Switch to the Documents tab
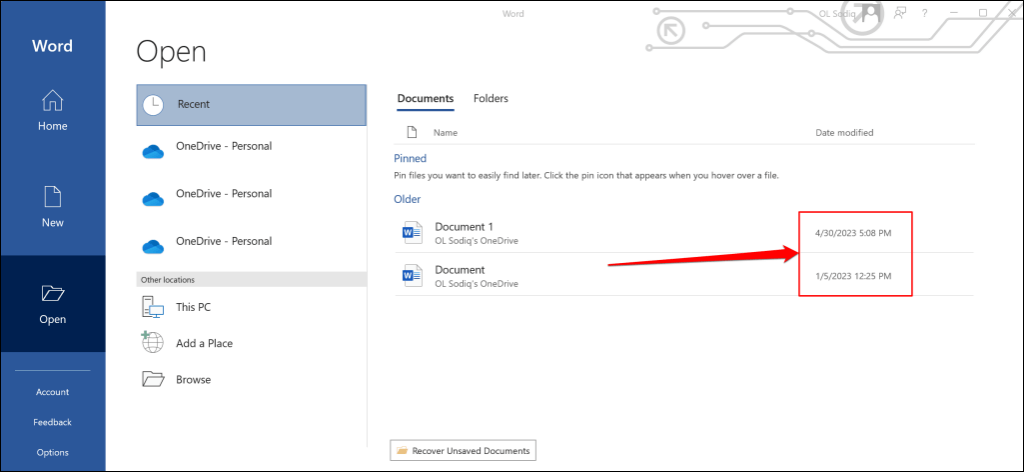The image size is (1024, 472). pyautogui.click(x=425, y=99)
